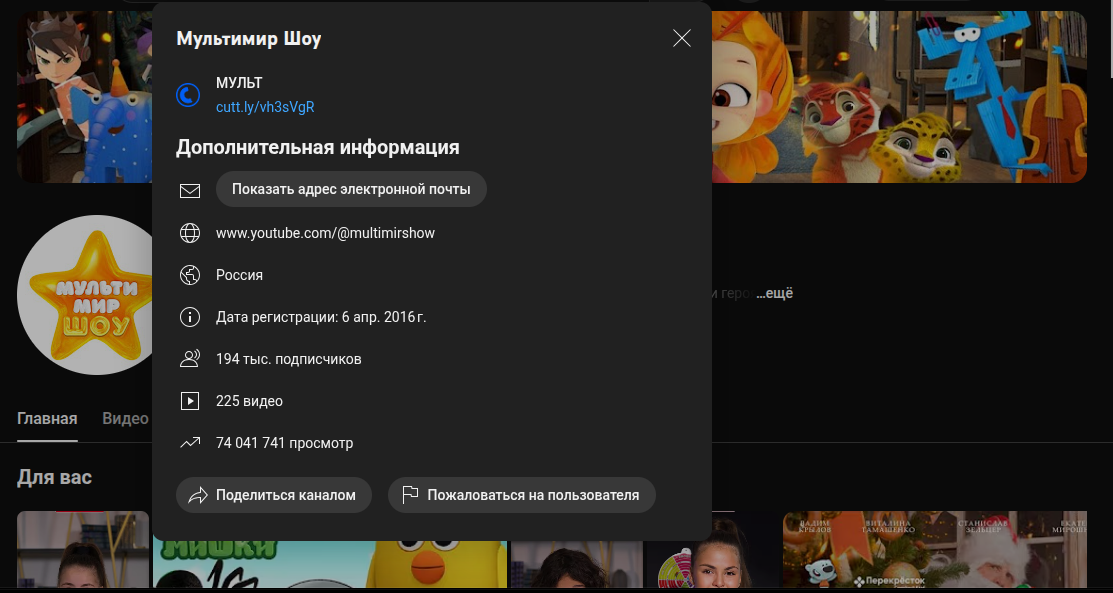This screenshot has height=593, width=1113.
Task: Click the info icon by registration date
Action: (190, 317)
